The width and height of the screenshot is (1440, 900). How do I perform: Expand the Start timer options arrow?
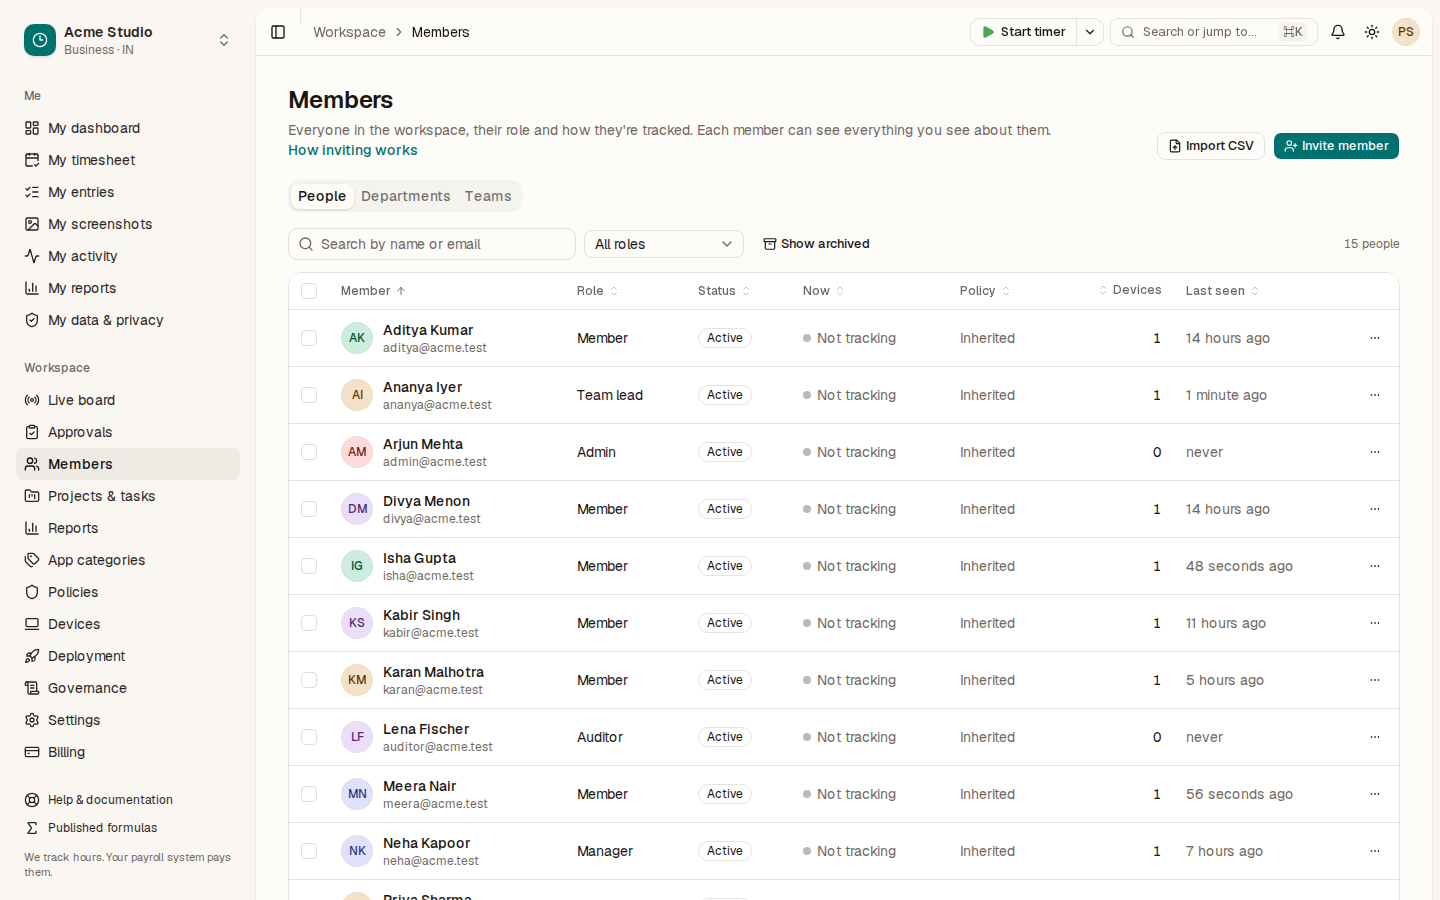tap(1090, 32)
